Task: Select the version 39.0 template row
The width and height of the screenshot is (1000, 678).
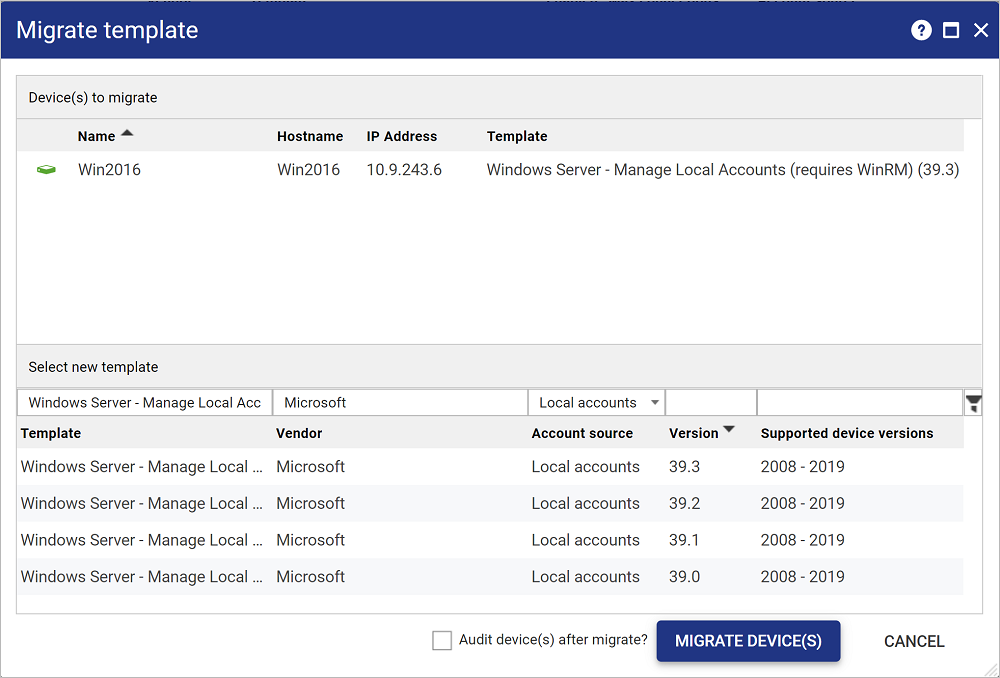Action: click(490, 577)
